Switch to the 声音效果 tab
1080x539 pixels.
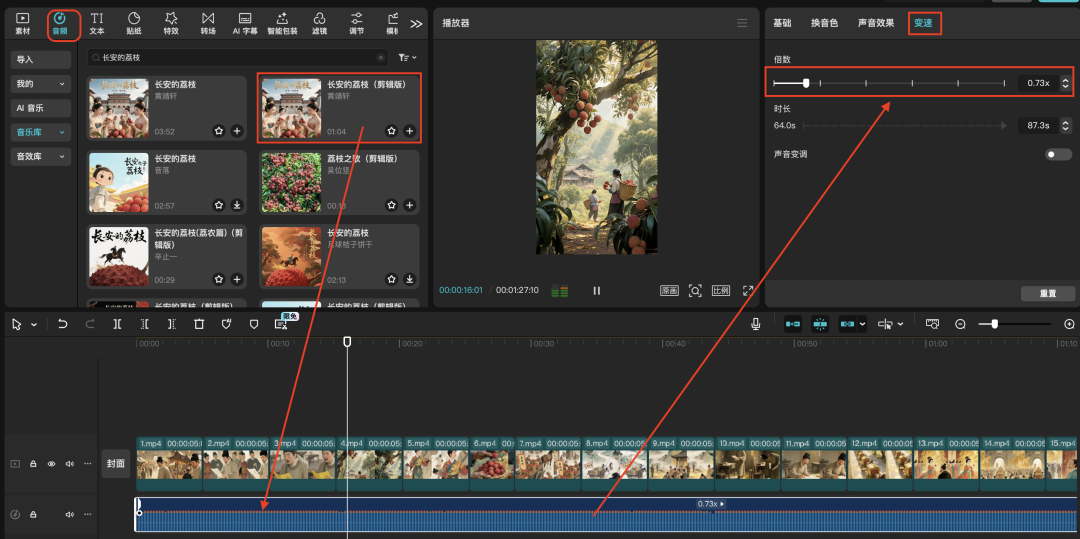[x=876, y=23]
